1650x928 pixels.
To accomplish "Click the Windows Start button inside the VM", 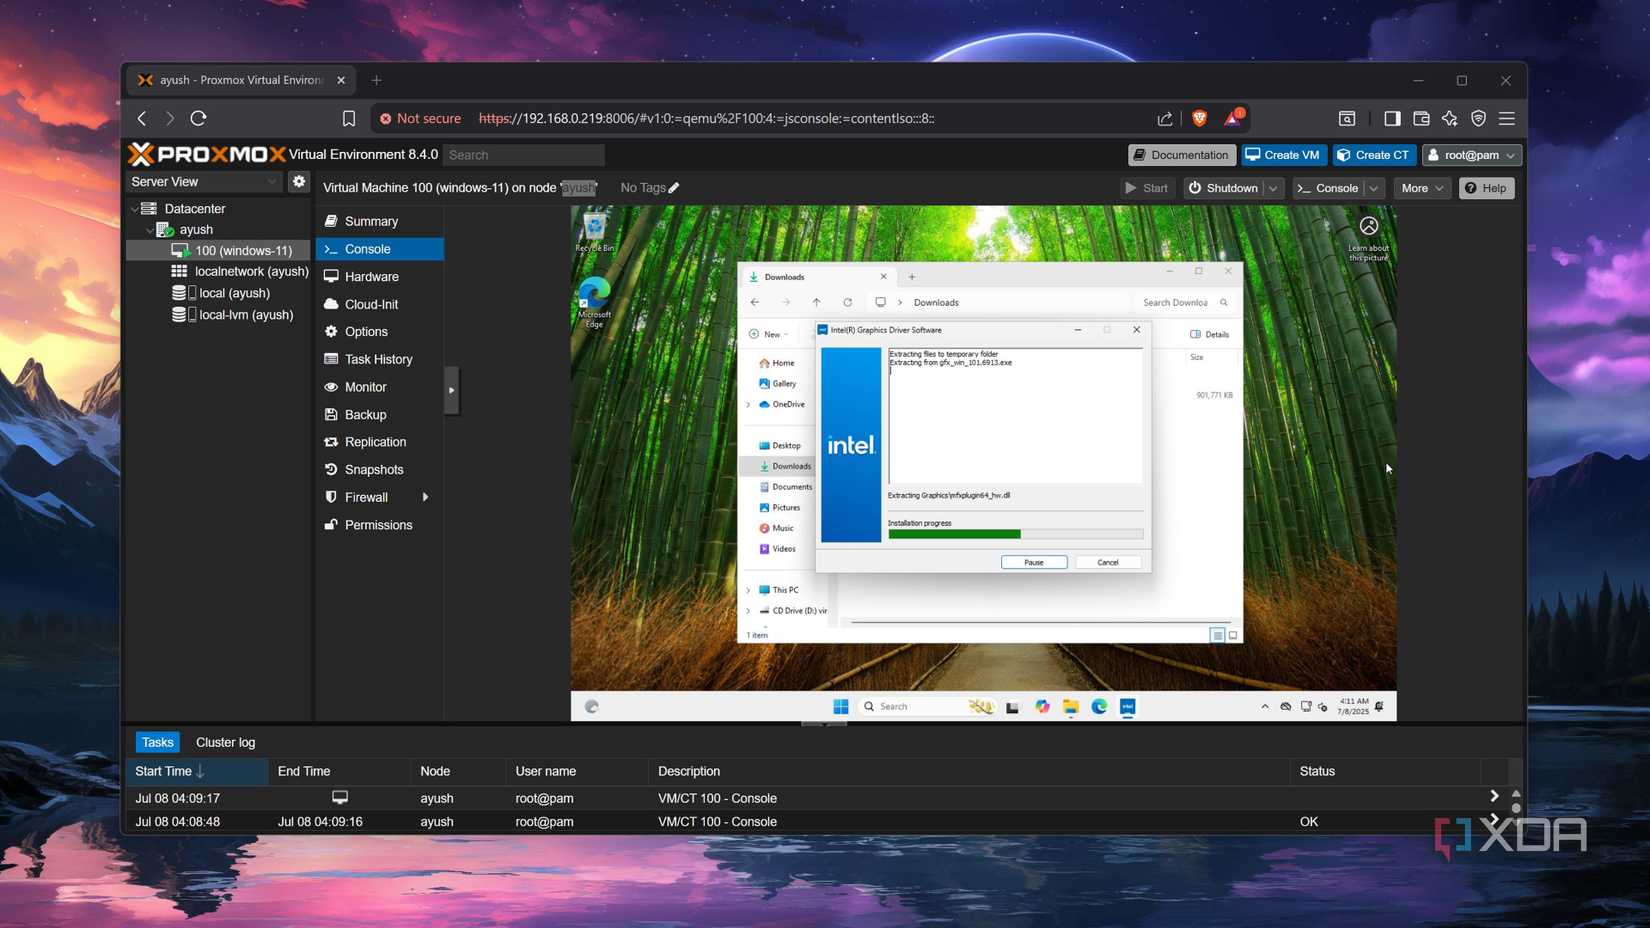I will pyautogui.click(x=838, y=706).
